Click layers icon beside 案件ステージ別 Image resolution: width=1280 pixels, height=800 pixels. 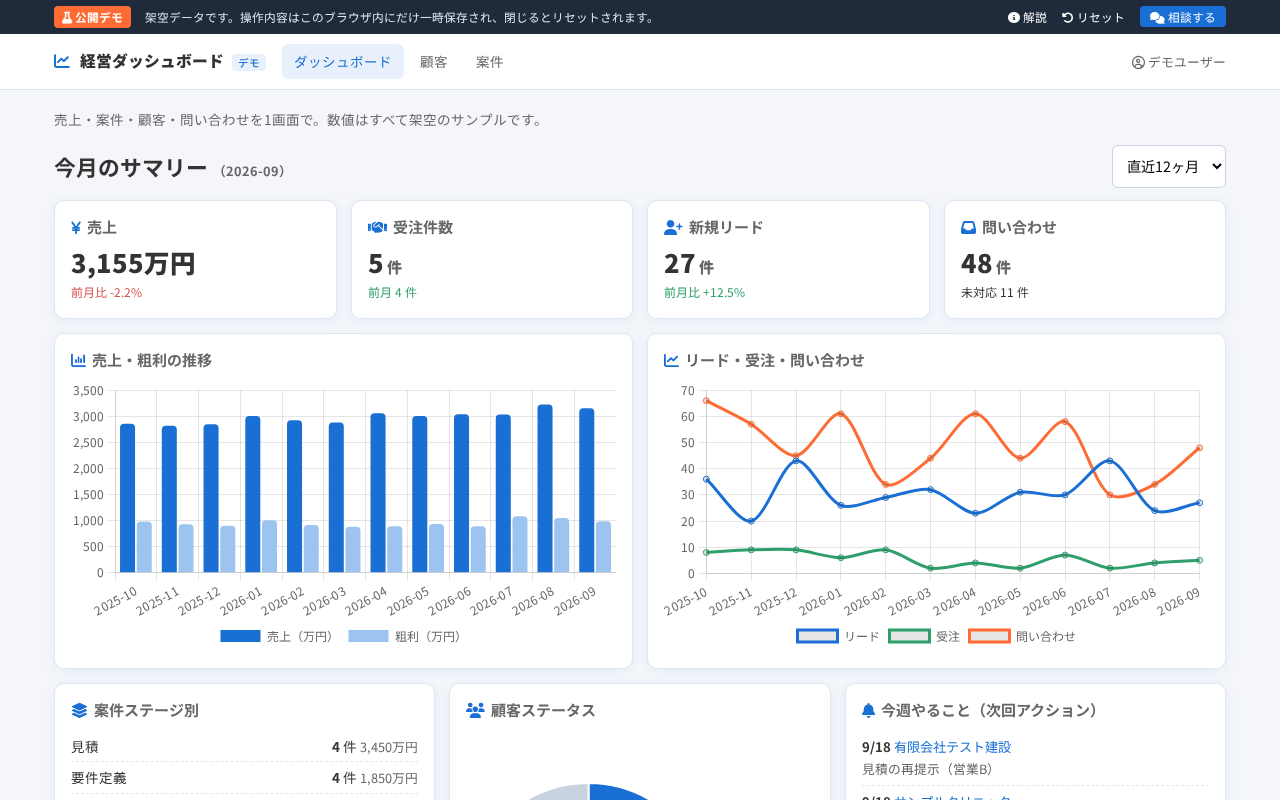coord(79,710)
